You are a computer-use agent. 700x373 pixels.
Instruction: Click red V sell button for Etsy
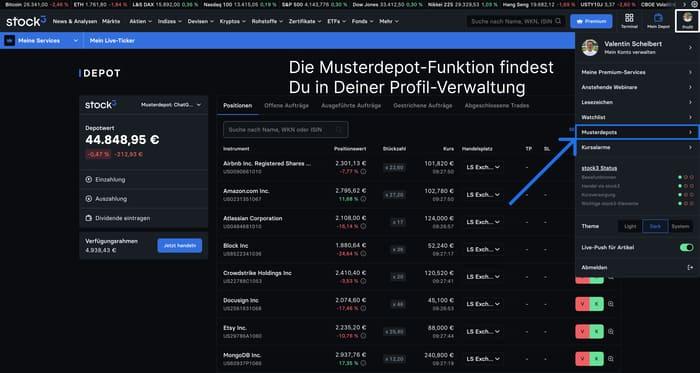tap(583, 332)
